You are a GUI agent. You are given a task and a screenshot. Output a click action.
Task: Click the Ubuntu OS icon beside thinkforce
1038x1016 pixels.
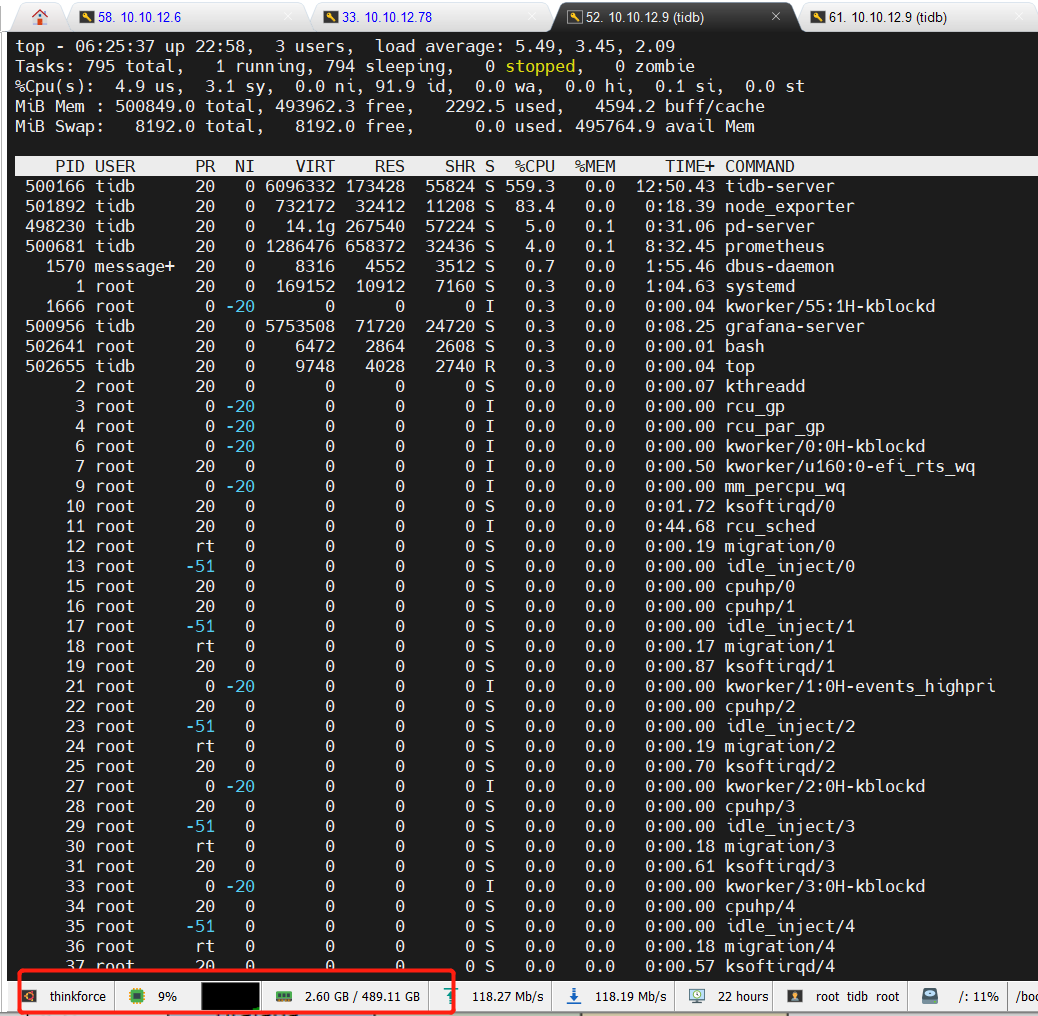tap(30, 996)
